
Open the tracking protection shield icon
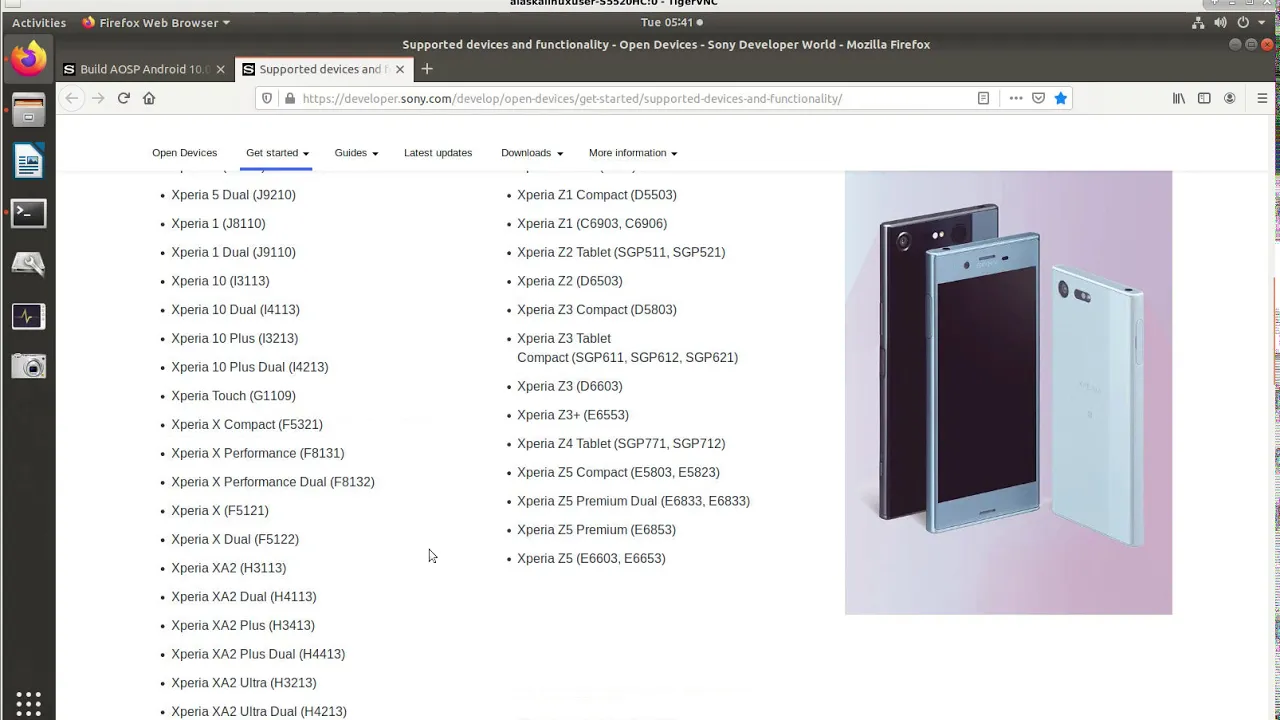[267, 98]
